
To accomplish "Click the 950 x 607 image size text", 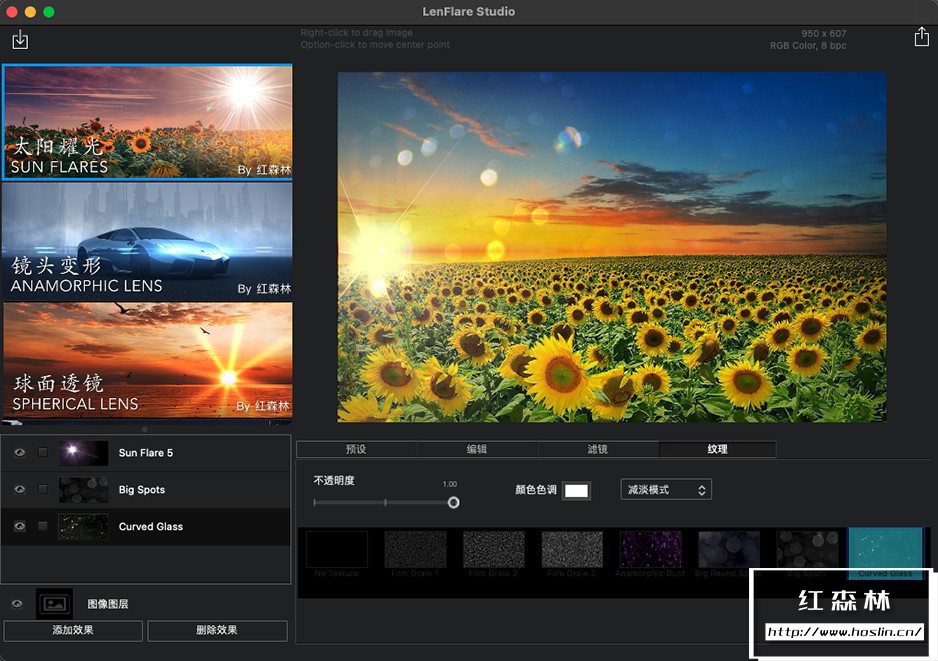I will click(824, 33).
